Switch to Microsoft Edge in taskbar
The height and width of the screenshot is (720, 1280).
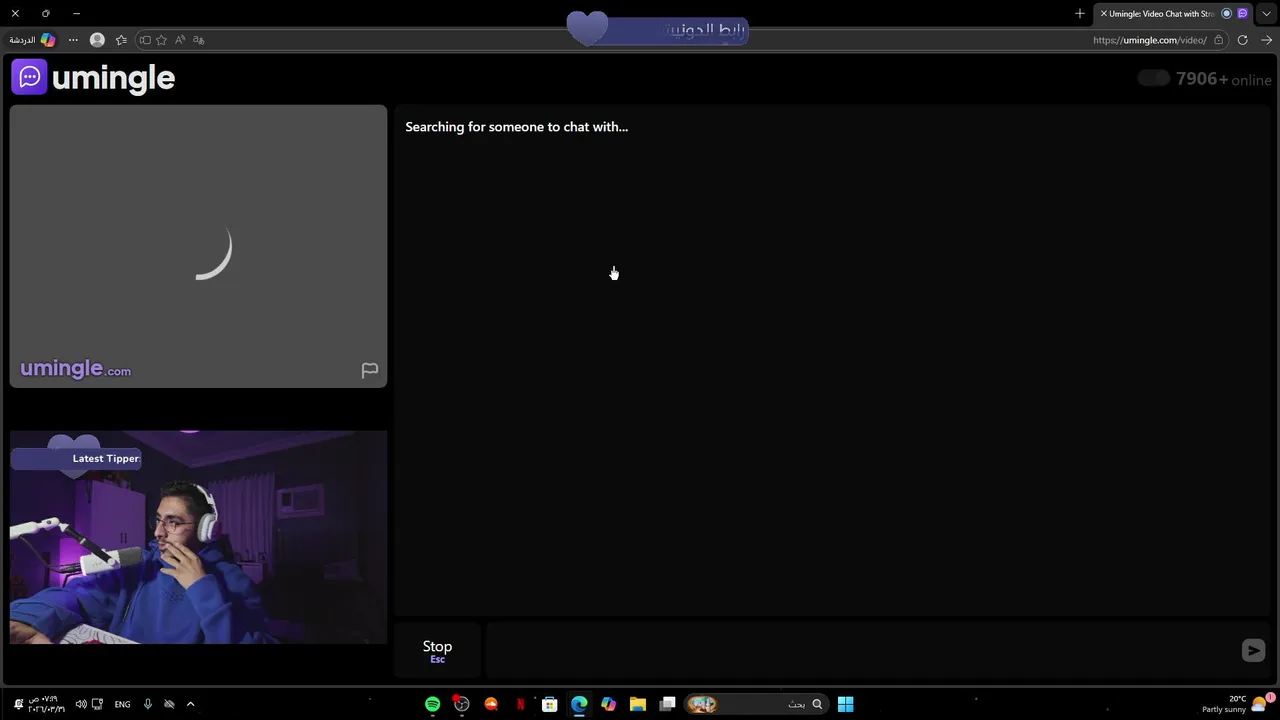click(579, 704)
